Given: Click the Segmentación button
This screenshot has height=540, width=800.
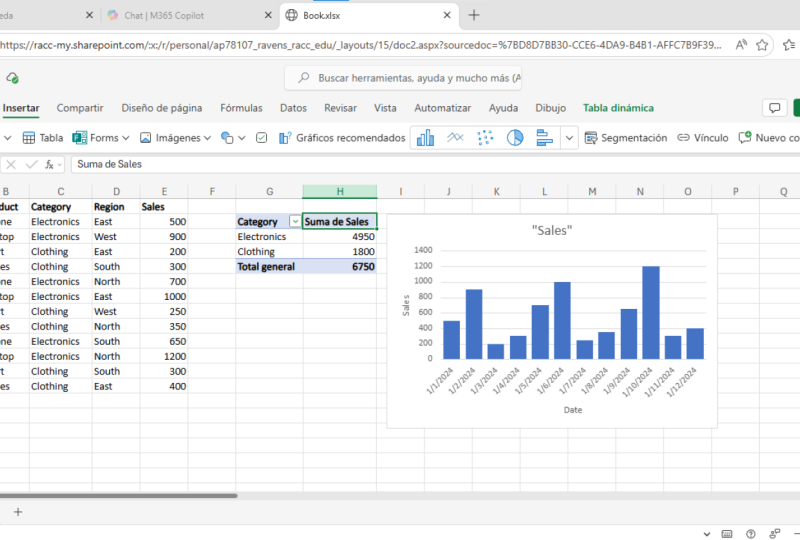Looking at the screenshot, I should click(626, 138).
